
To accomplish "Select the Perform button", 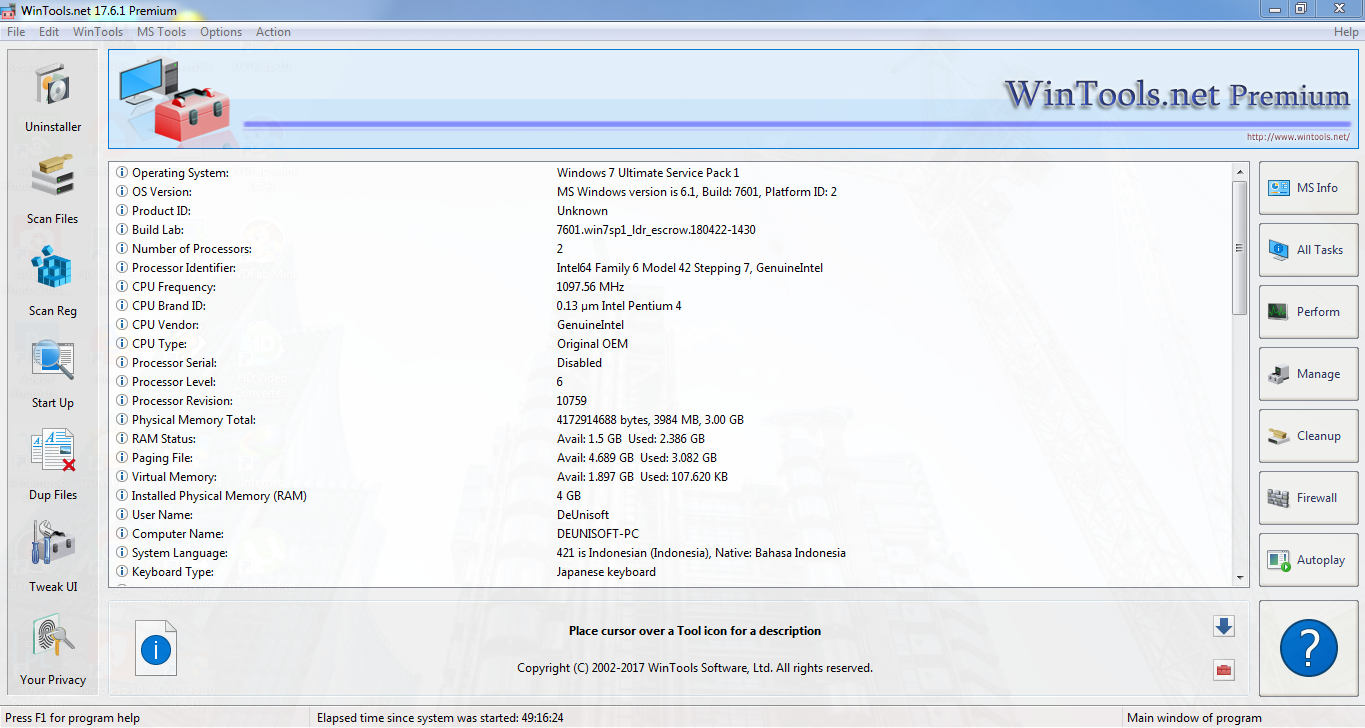I will 1308,312.
